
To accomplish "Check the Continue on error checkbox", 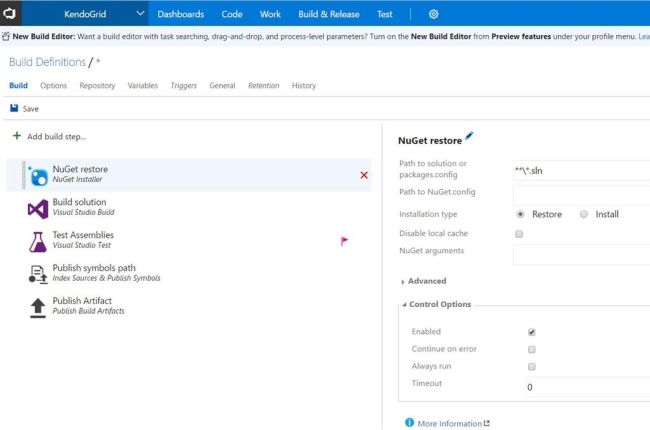I will (x=531, y=349).
